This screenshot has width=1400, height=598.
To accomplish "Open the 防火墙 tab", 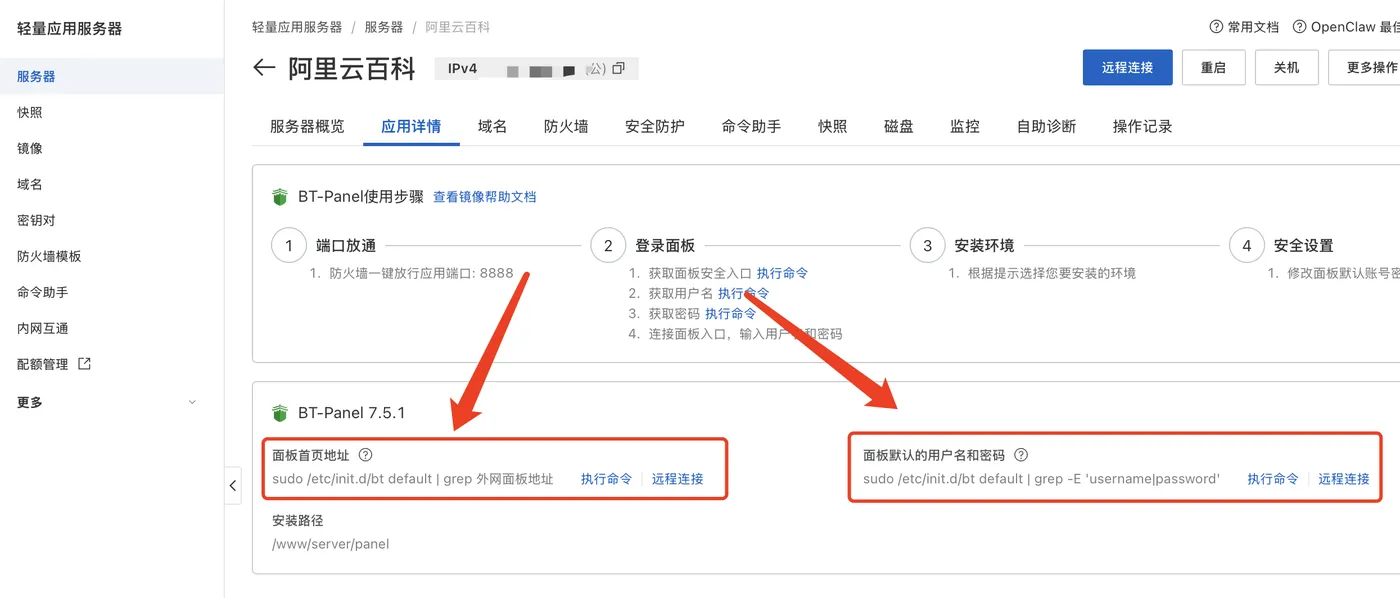I will coord(566,127).
